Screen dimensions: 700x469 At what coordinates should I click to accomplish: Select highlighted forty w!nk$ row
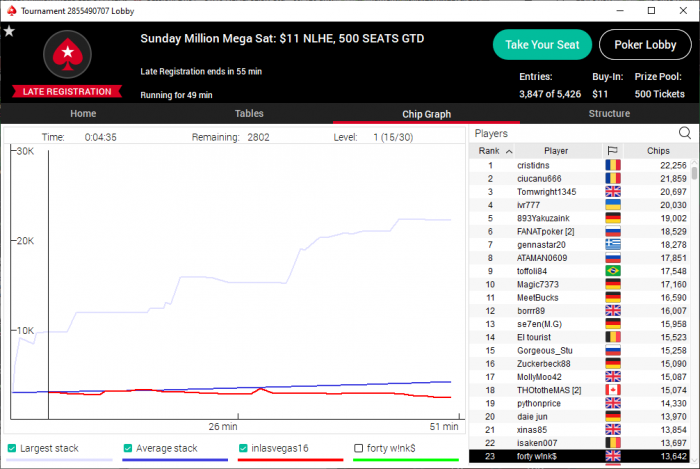point(579,456)
